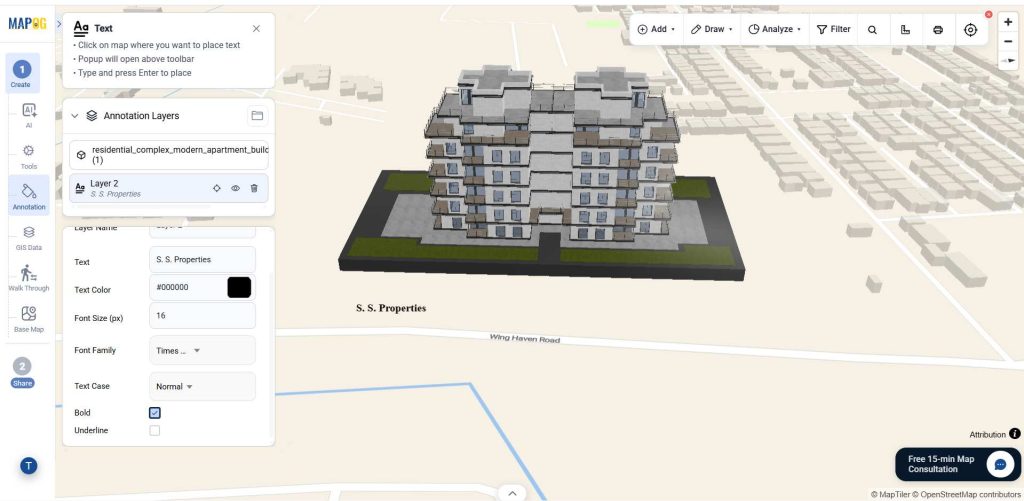Screen dimensions: 1024x501
Task: Click the map search magnifier icon
Action: (872, 29)
